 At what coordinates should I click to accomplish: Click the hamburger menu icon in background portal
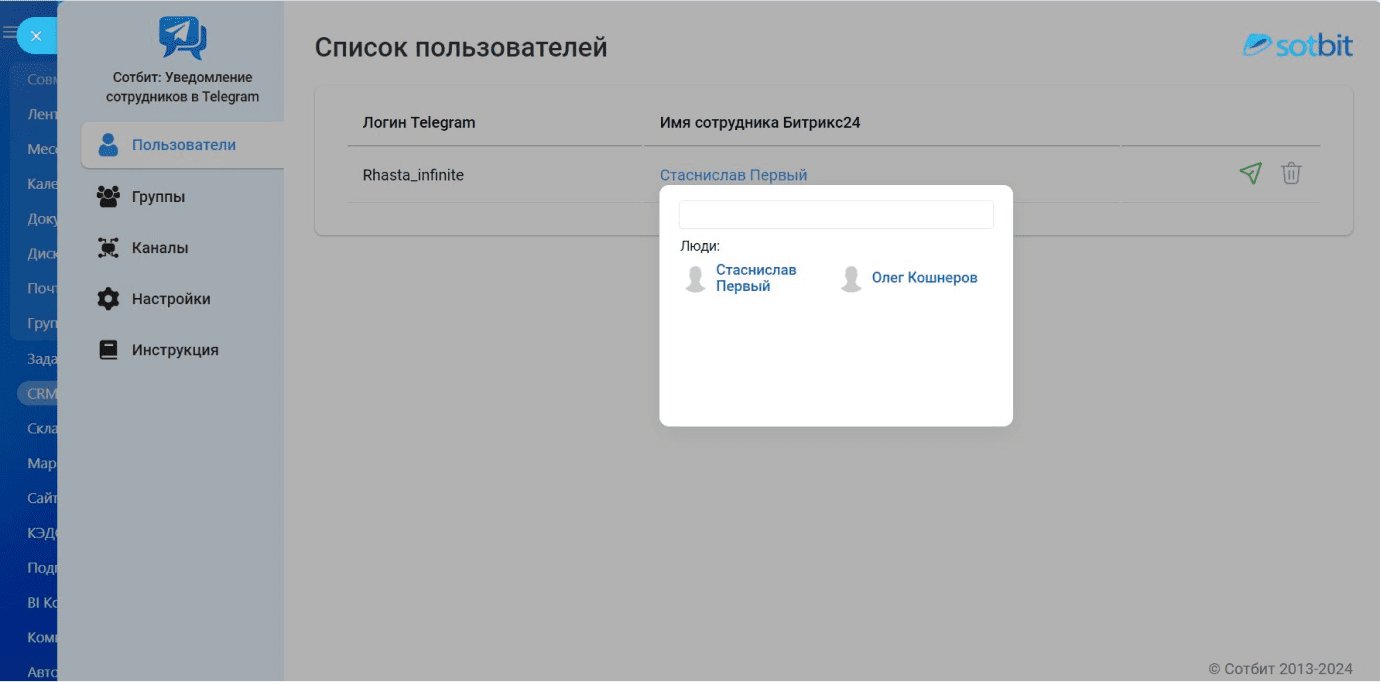pyautogui.click(x=9, y=32)
